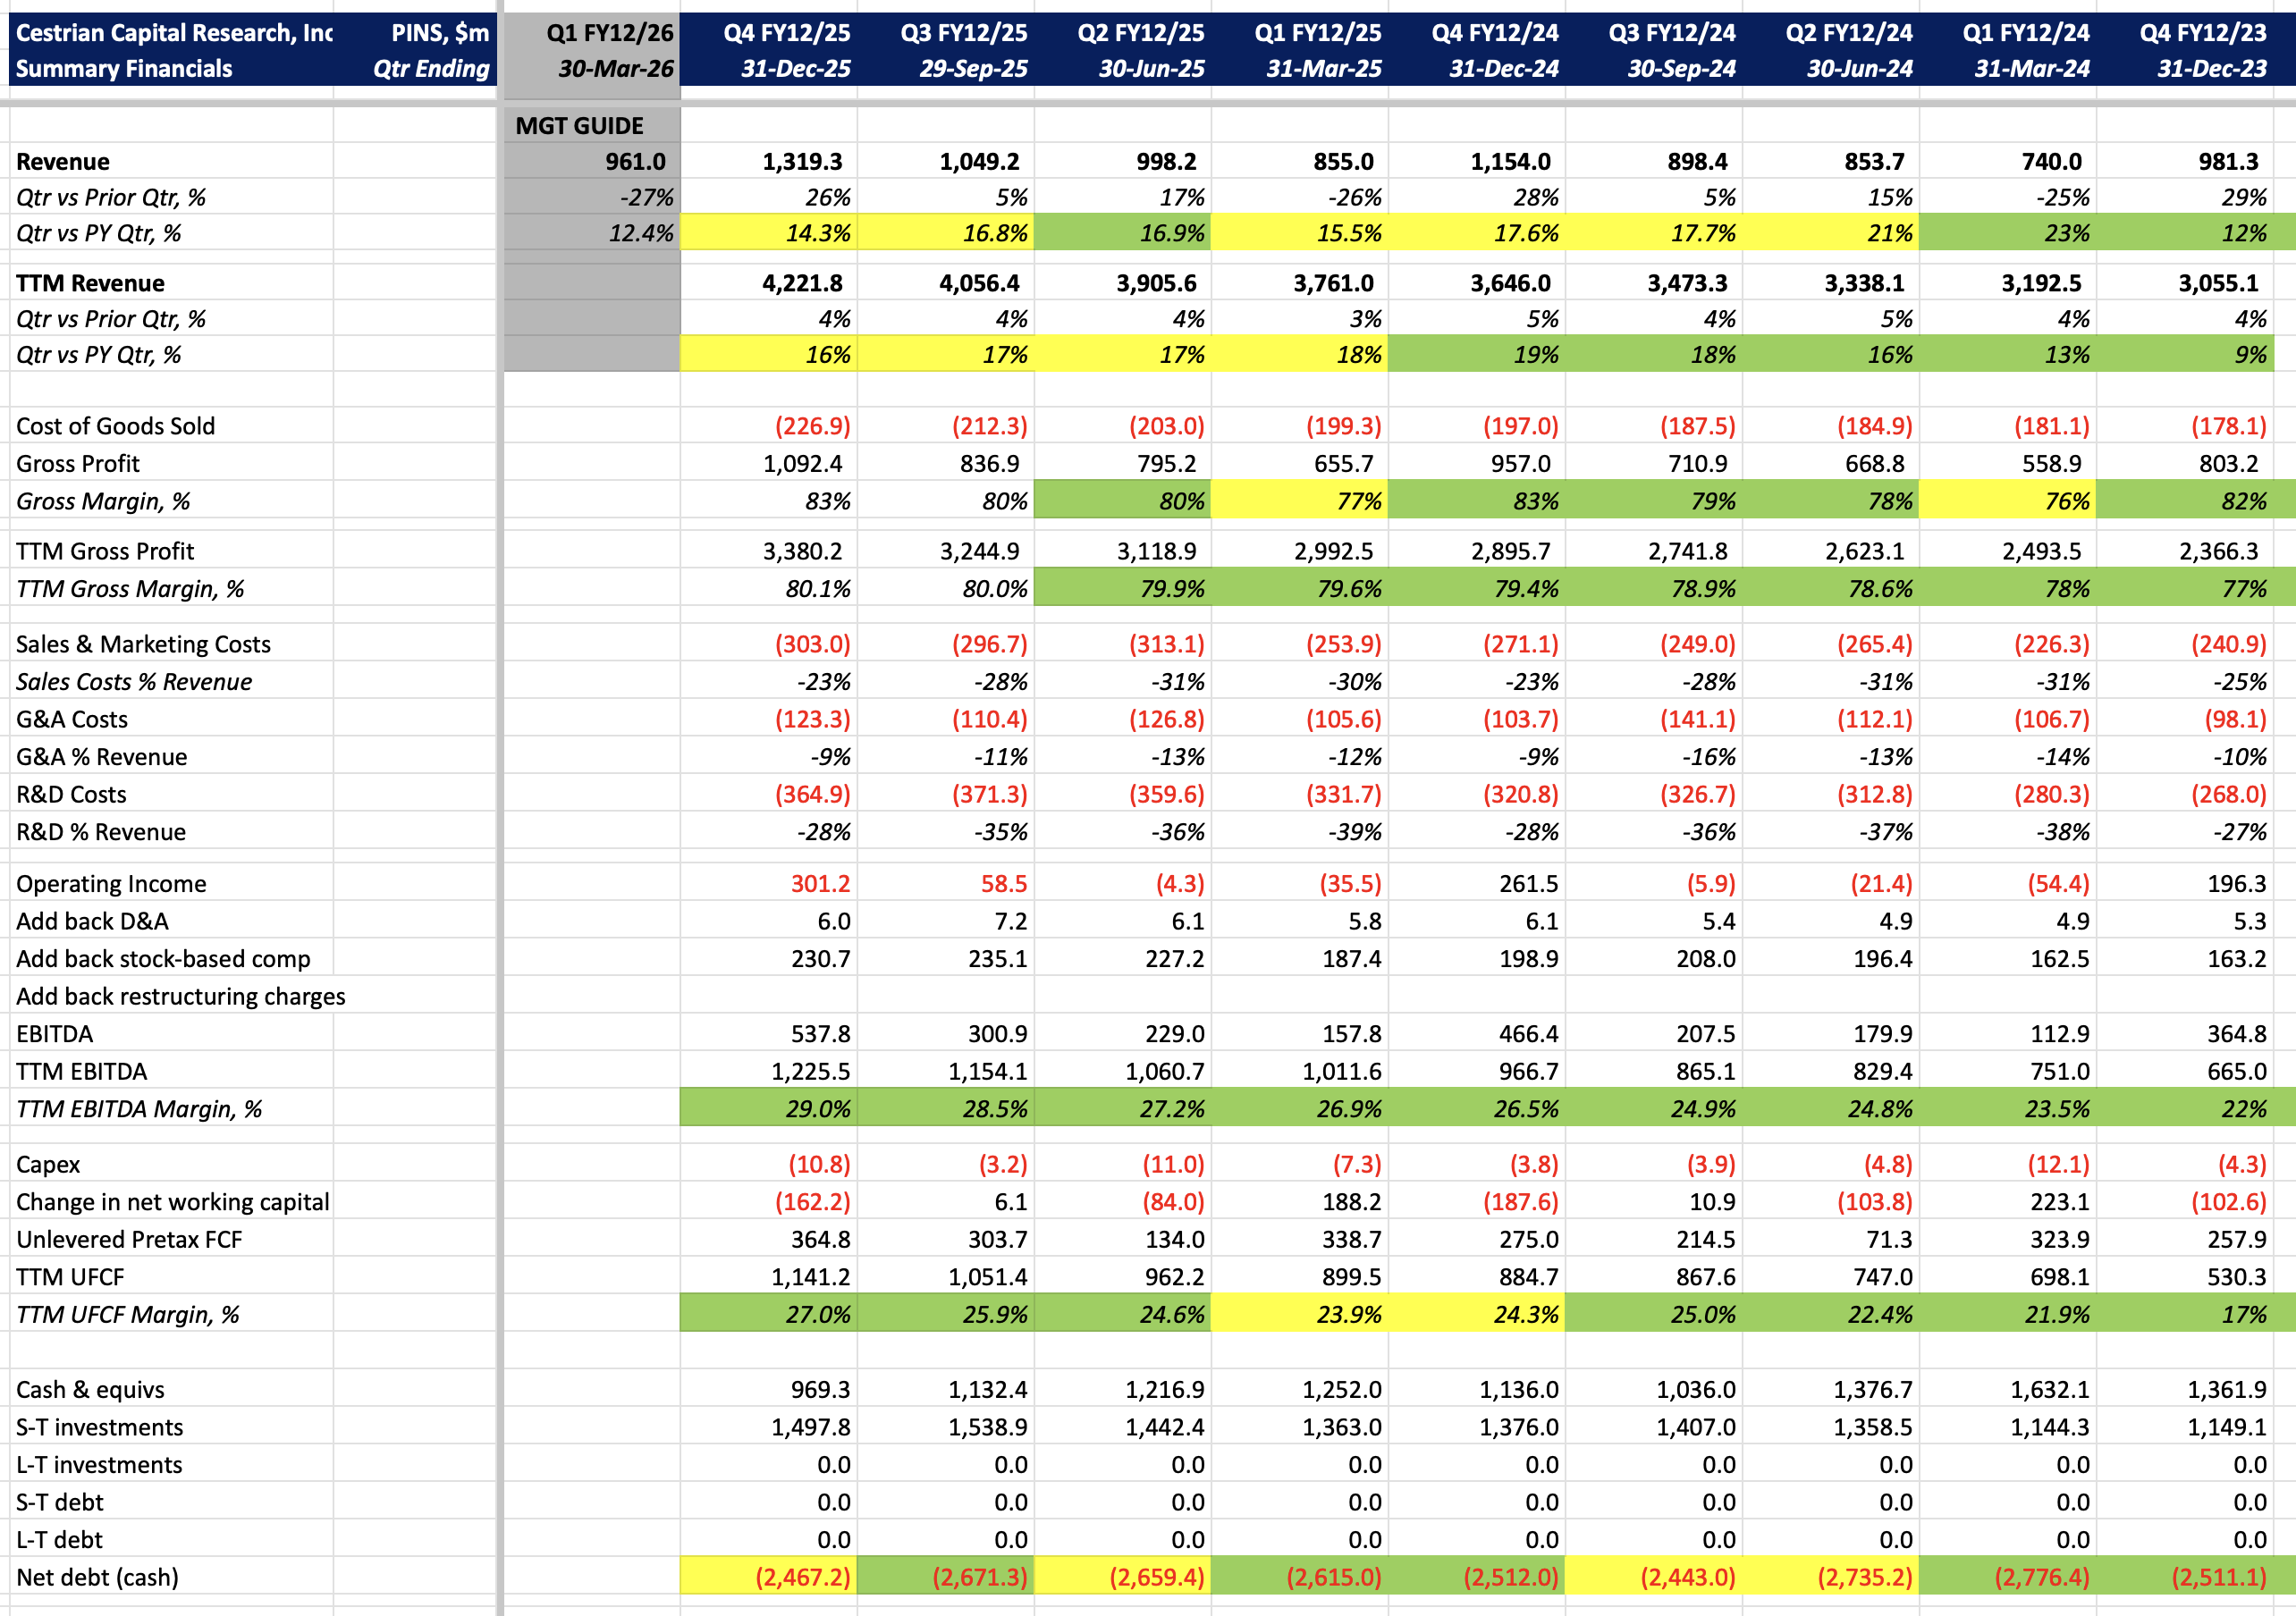Click Q4 FY12/25 revenue cell 1,319.3
This screenshot has width=2296, height=1616.
[801, 162]
